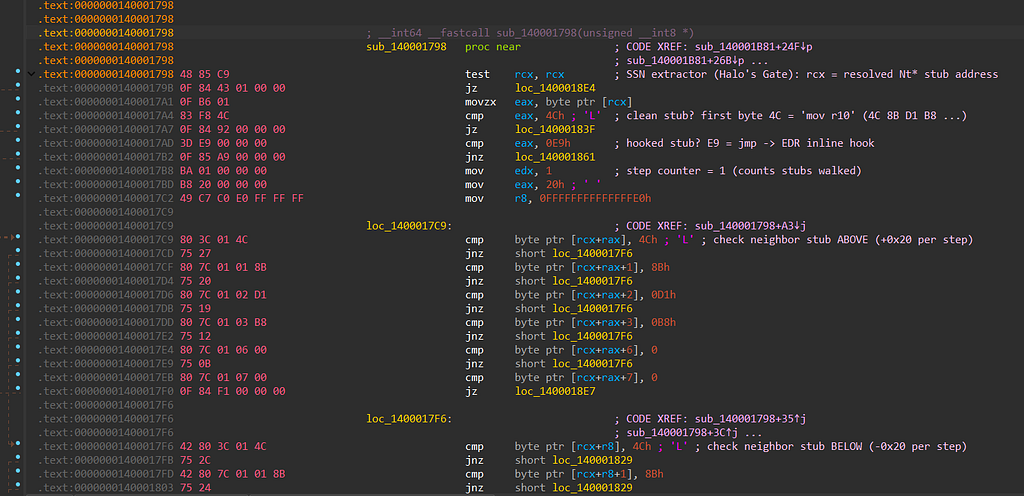Click the 'step counter = 1' comment

pos(737,171)
